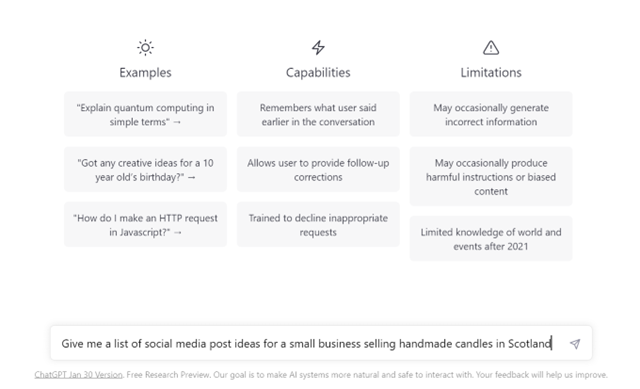640x389 pixels.
Task: Click the sun icon above Examples
Action: point(145,48)
